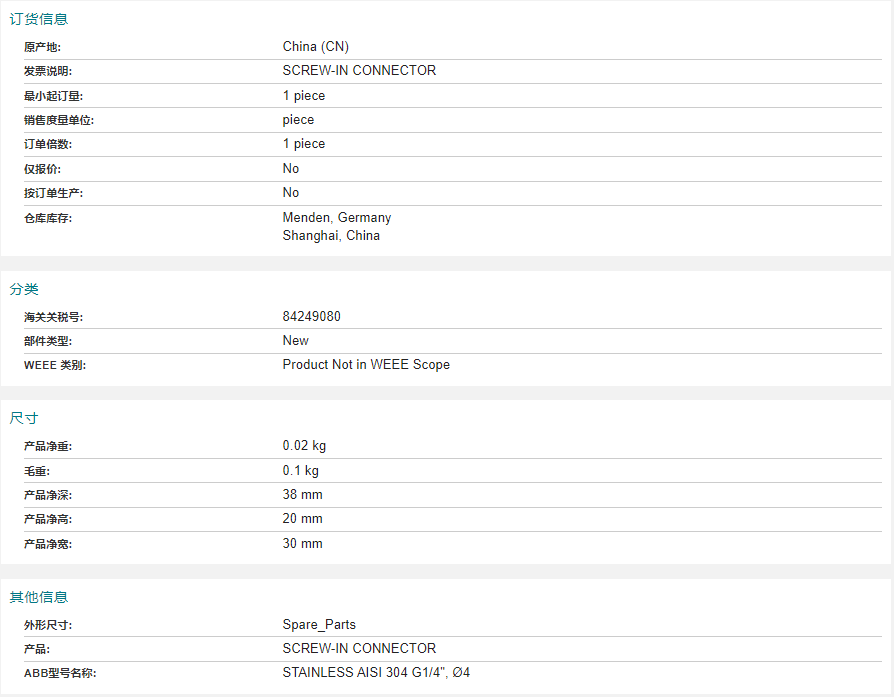
Task: Click the Shanghai, China warehouse entry
Action: coord(331,236)
